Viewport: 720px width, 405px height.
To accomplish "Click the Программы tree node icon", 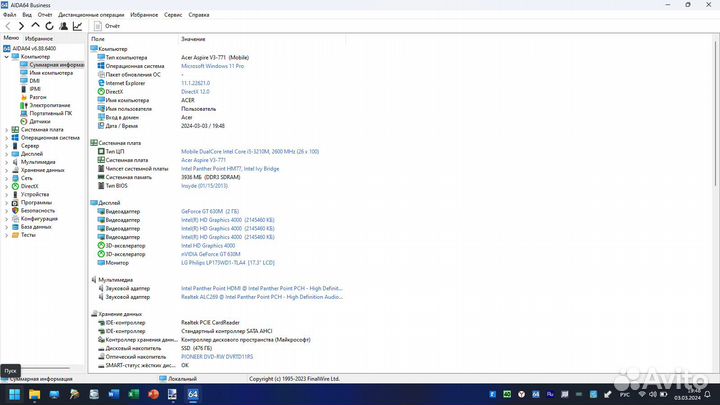I will pyautogui.click(x=15, y=202).
